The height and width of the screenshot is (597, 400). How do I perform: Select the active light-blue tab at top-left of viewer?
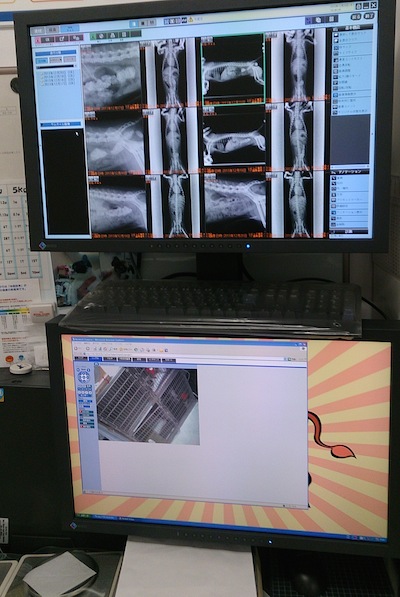70,29
